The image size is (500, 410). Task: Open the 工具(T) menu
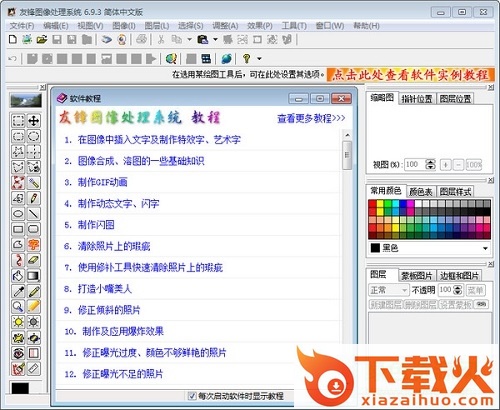click(294, 26)
